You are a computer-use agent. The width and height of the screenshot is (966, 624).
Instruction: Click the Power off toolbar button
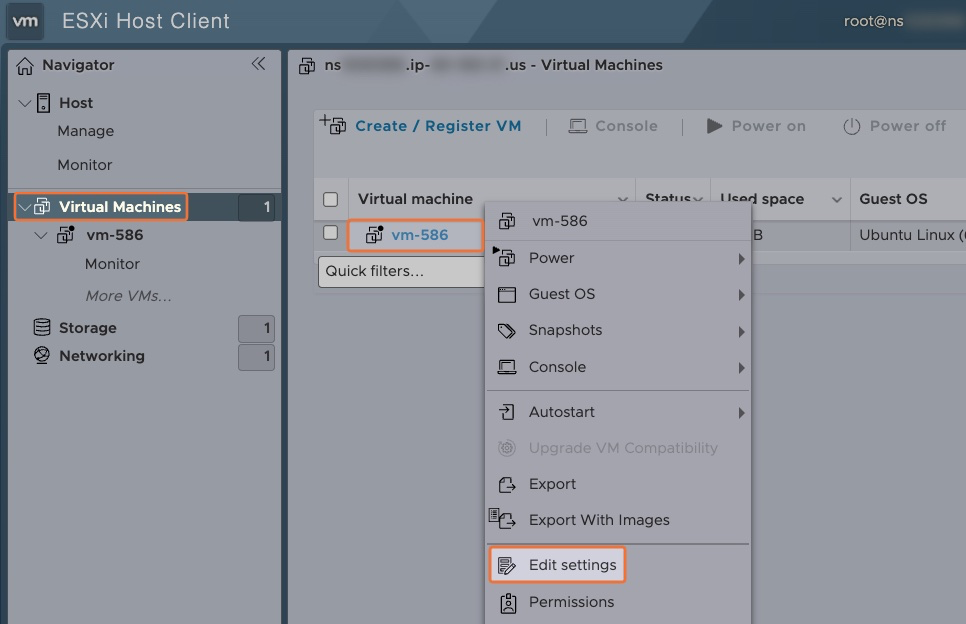(x=894, y=126)
